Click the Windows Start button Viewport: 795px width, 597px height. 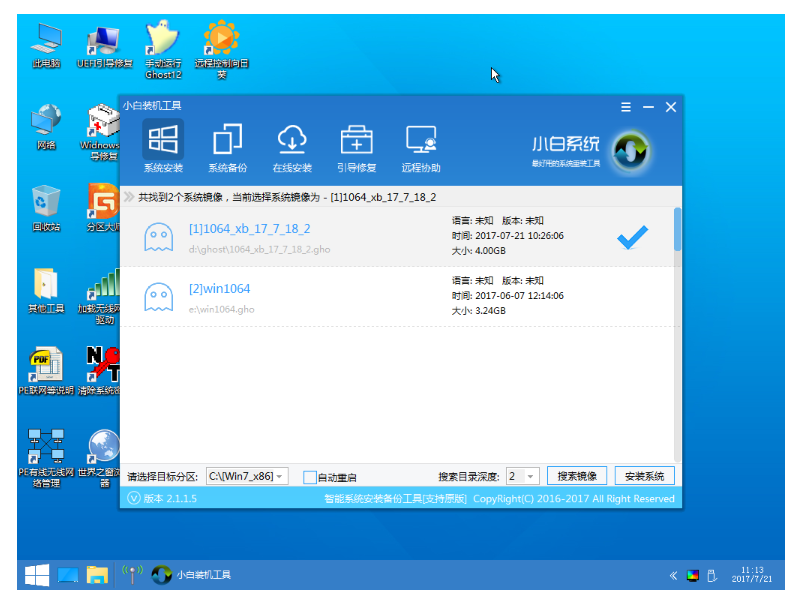tap(37, 575)
